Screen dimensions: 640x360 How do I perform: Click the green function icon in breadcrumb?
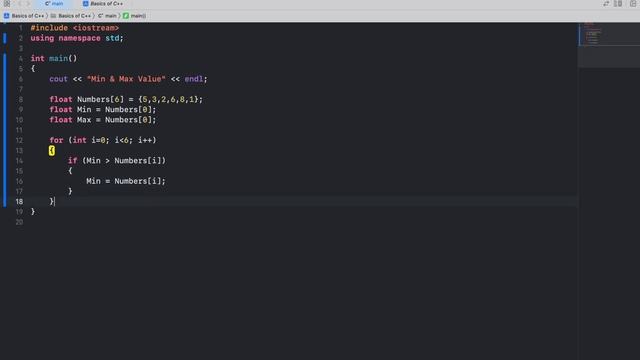pyautogui.click(x=126, y=16)
